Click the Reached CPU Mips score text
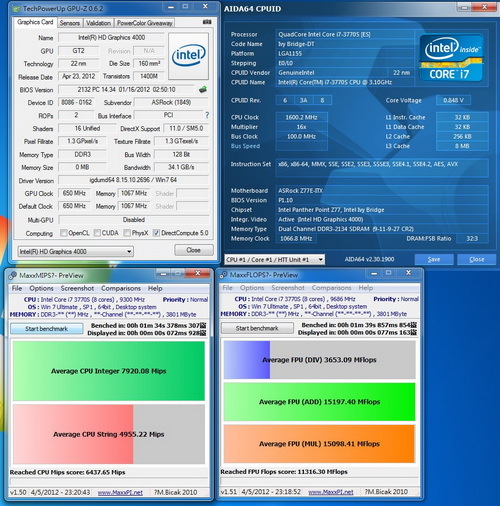The height and width of the screenshot is (506, 500). 67,472
